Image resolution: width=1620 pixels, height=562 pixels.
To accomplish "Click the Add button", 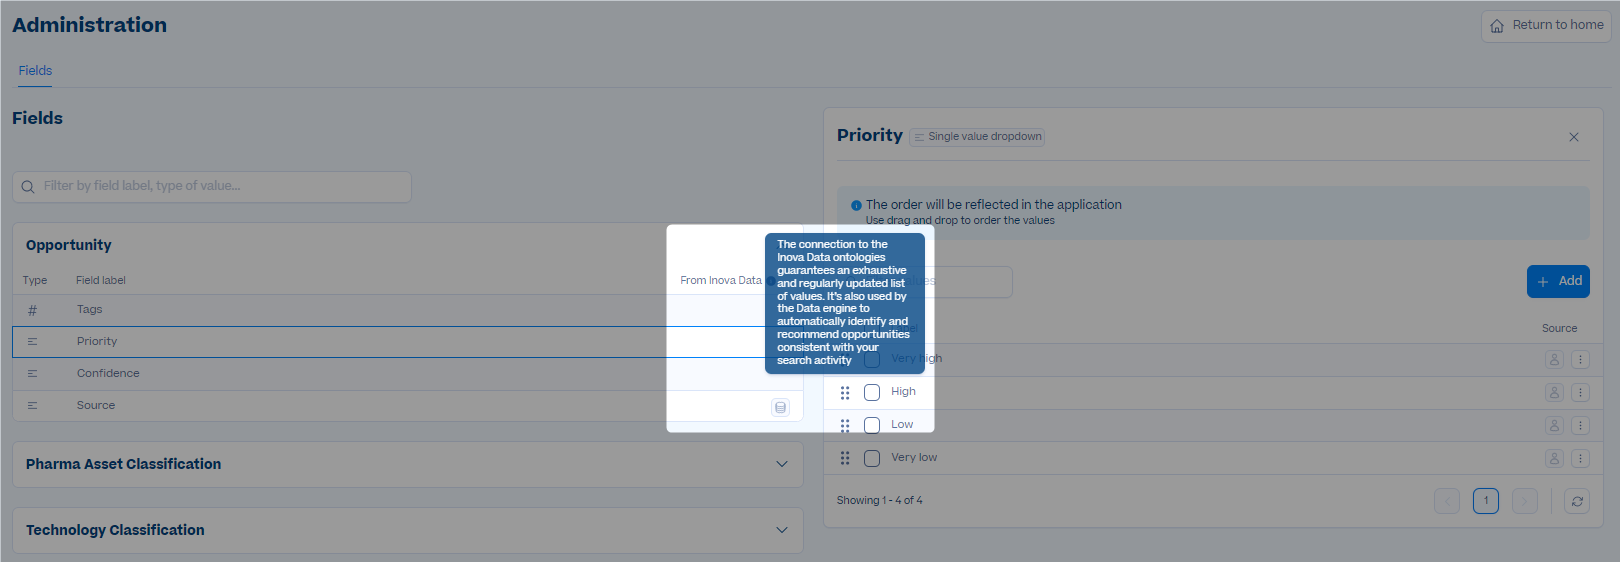I will pyautogui.click(x=1558, y=281).
